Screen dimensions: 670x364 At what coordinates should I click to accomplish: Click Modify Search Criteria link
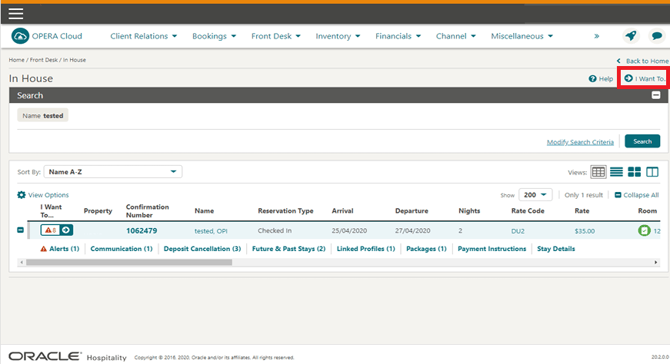pos(580,142)
